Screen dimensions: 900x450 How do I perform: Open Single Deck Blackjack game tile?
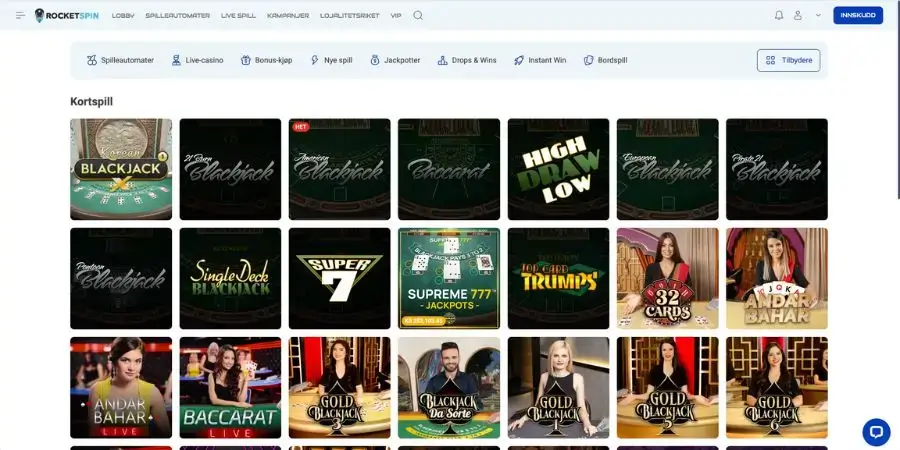(230, 278)
